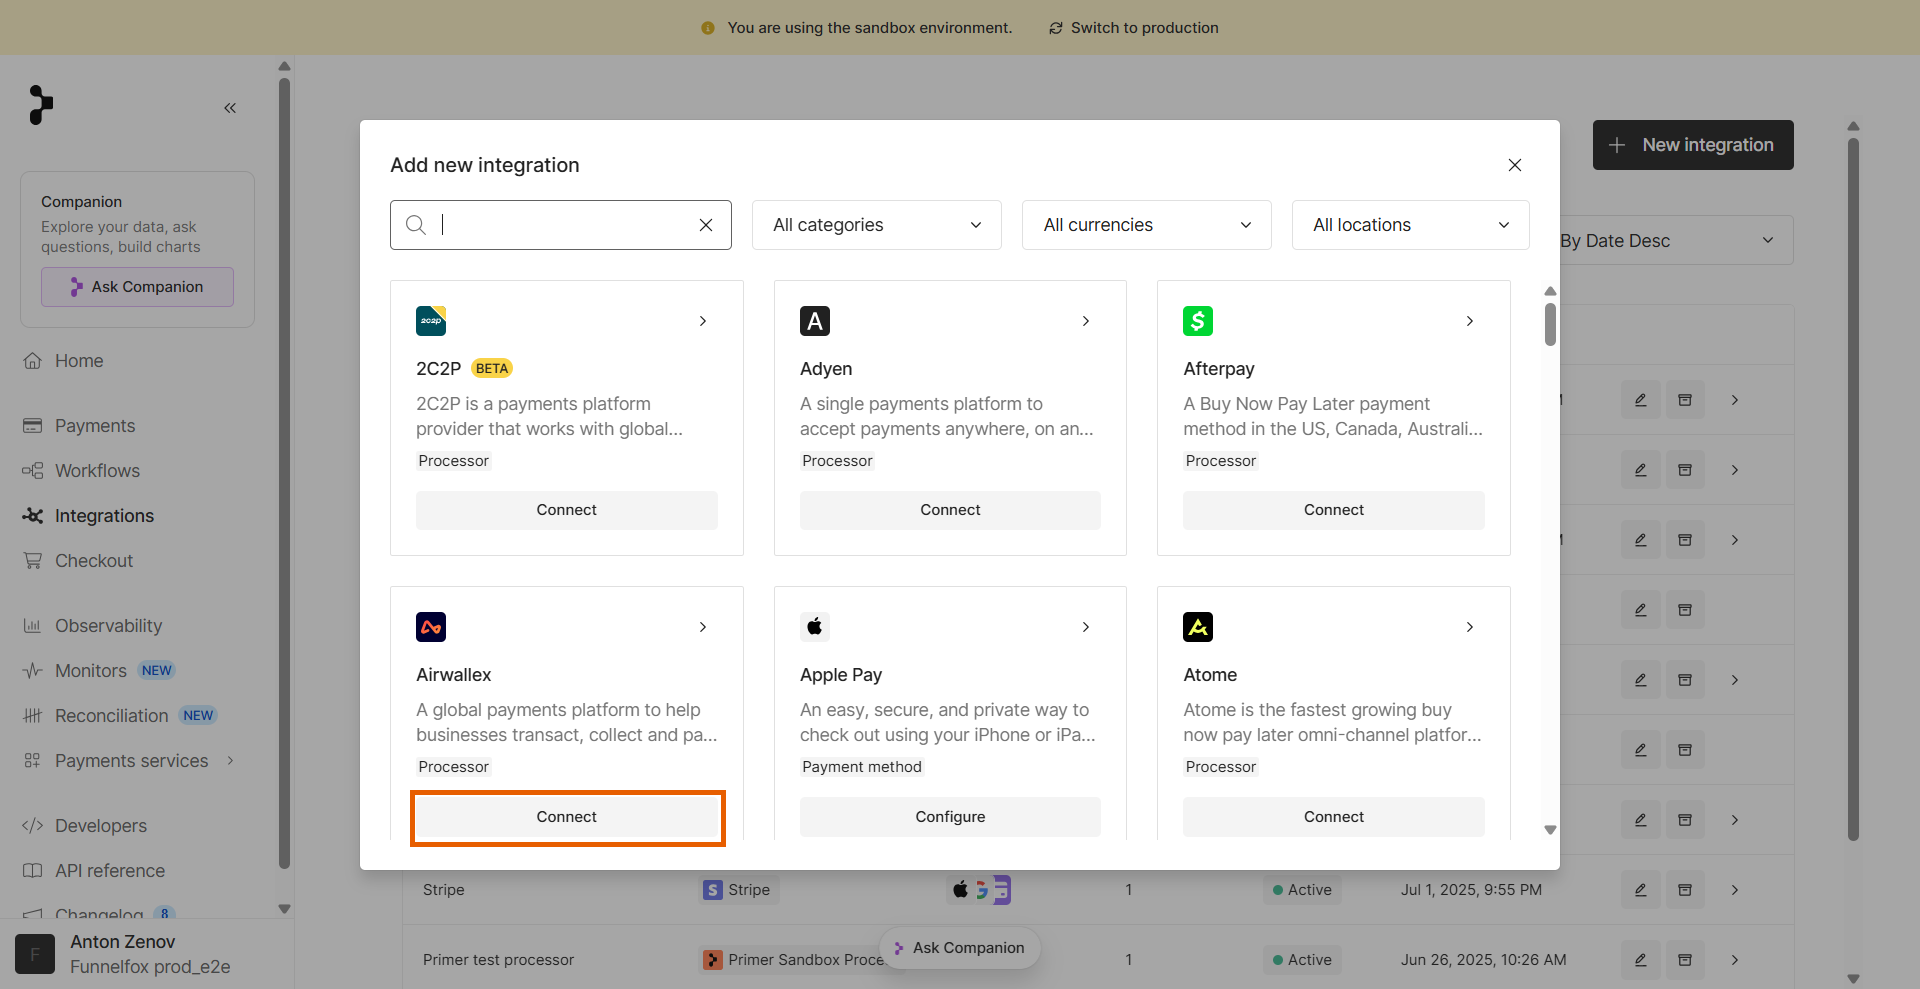Expand Payments services submenu arrow

pos(231,761)
